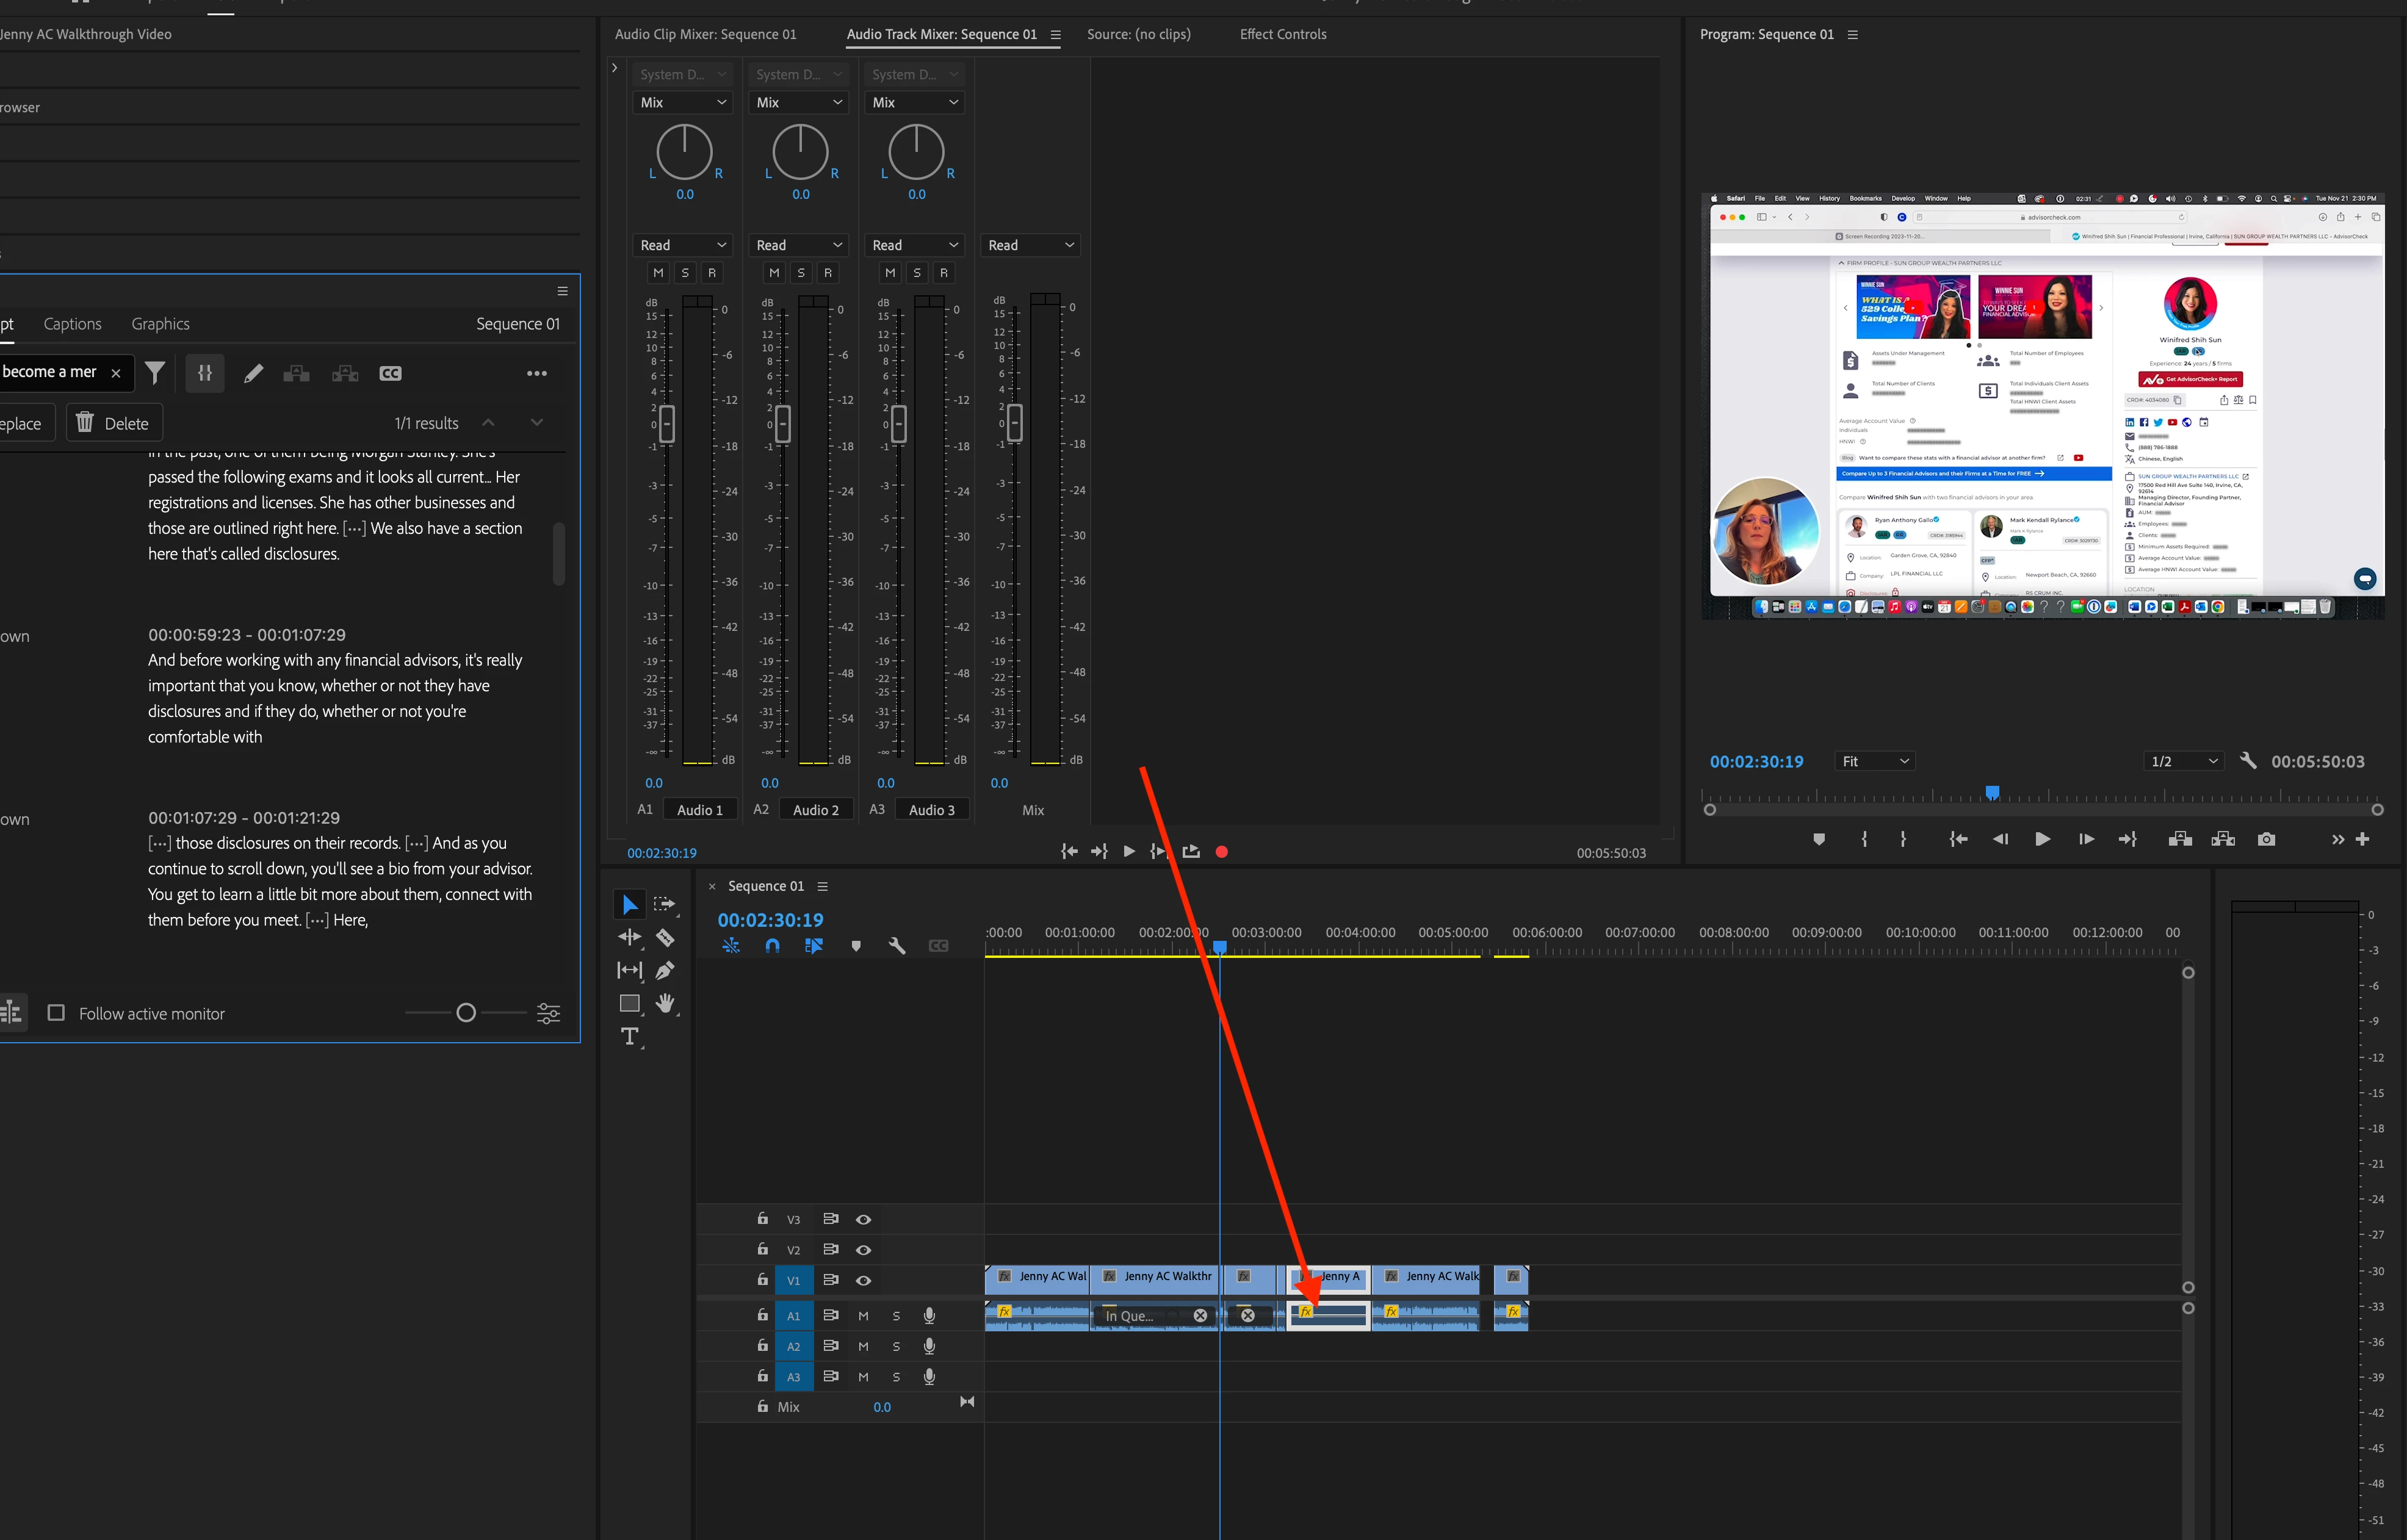Click the filter funnel icon in transcript
This screenshot has height=1540, width=2407.
(155, 373)
